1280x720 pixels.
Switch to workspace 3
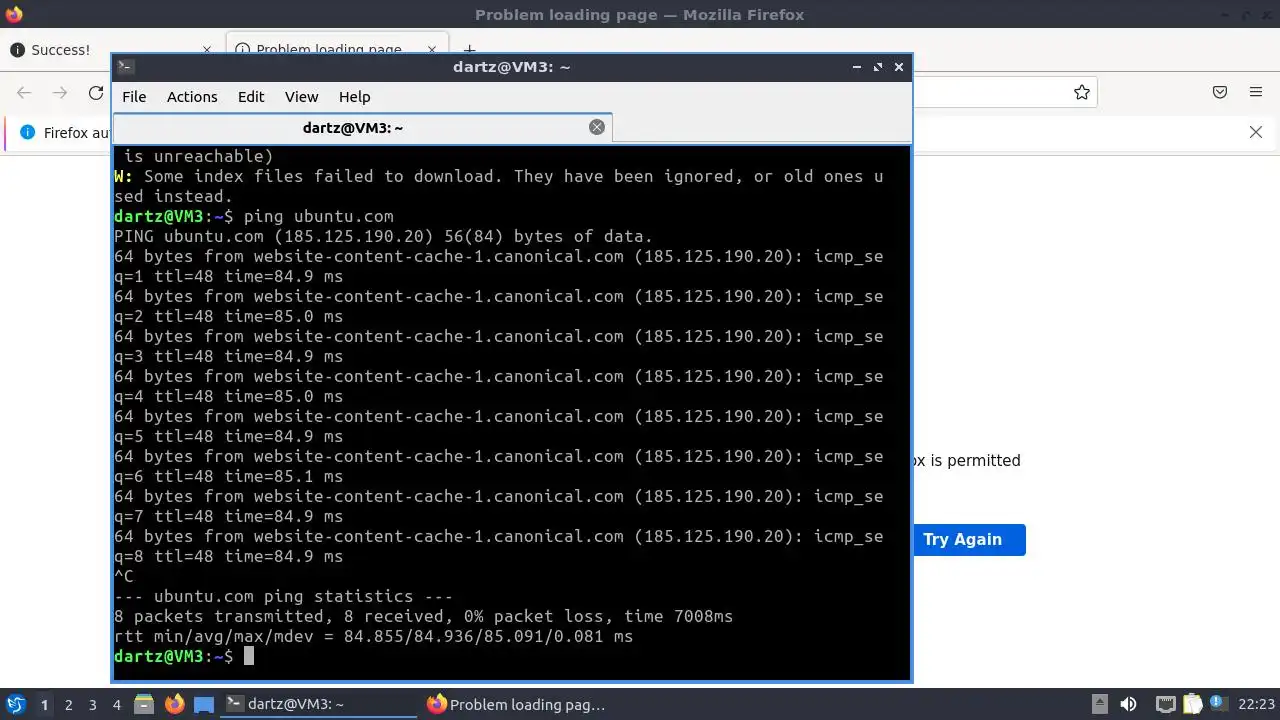pyautogui.click(x=92, y=705)
